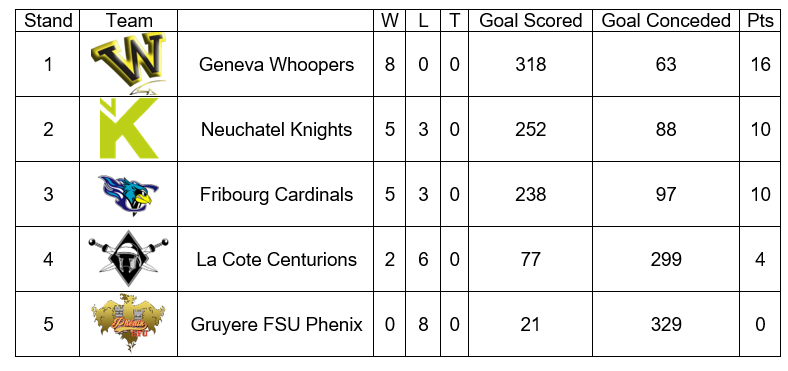788x371 pixels.
Task: Select the Gruyere FSU Phenix golden logo
Action: [x=129, y=323]
